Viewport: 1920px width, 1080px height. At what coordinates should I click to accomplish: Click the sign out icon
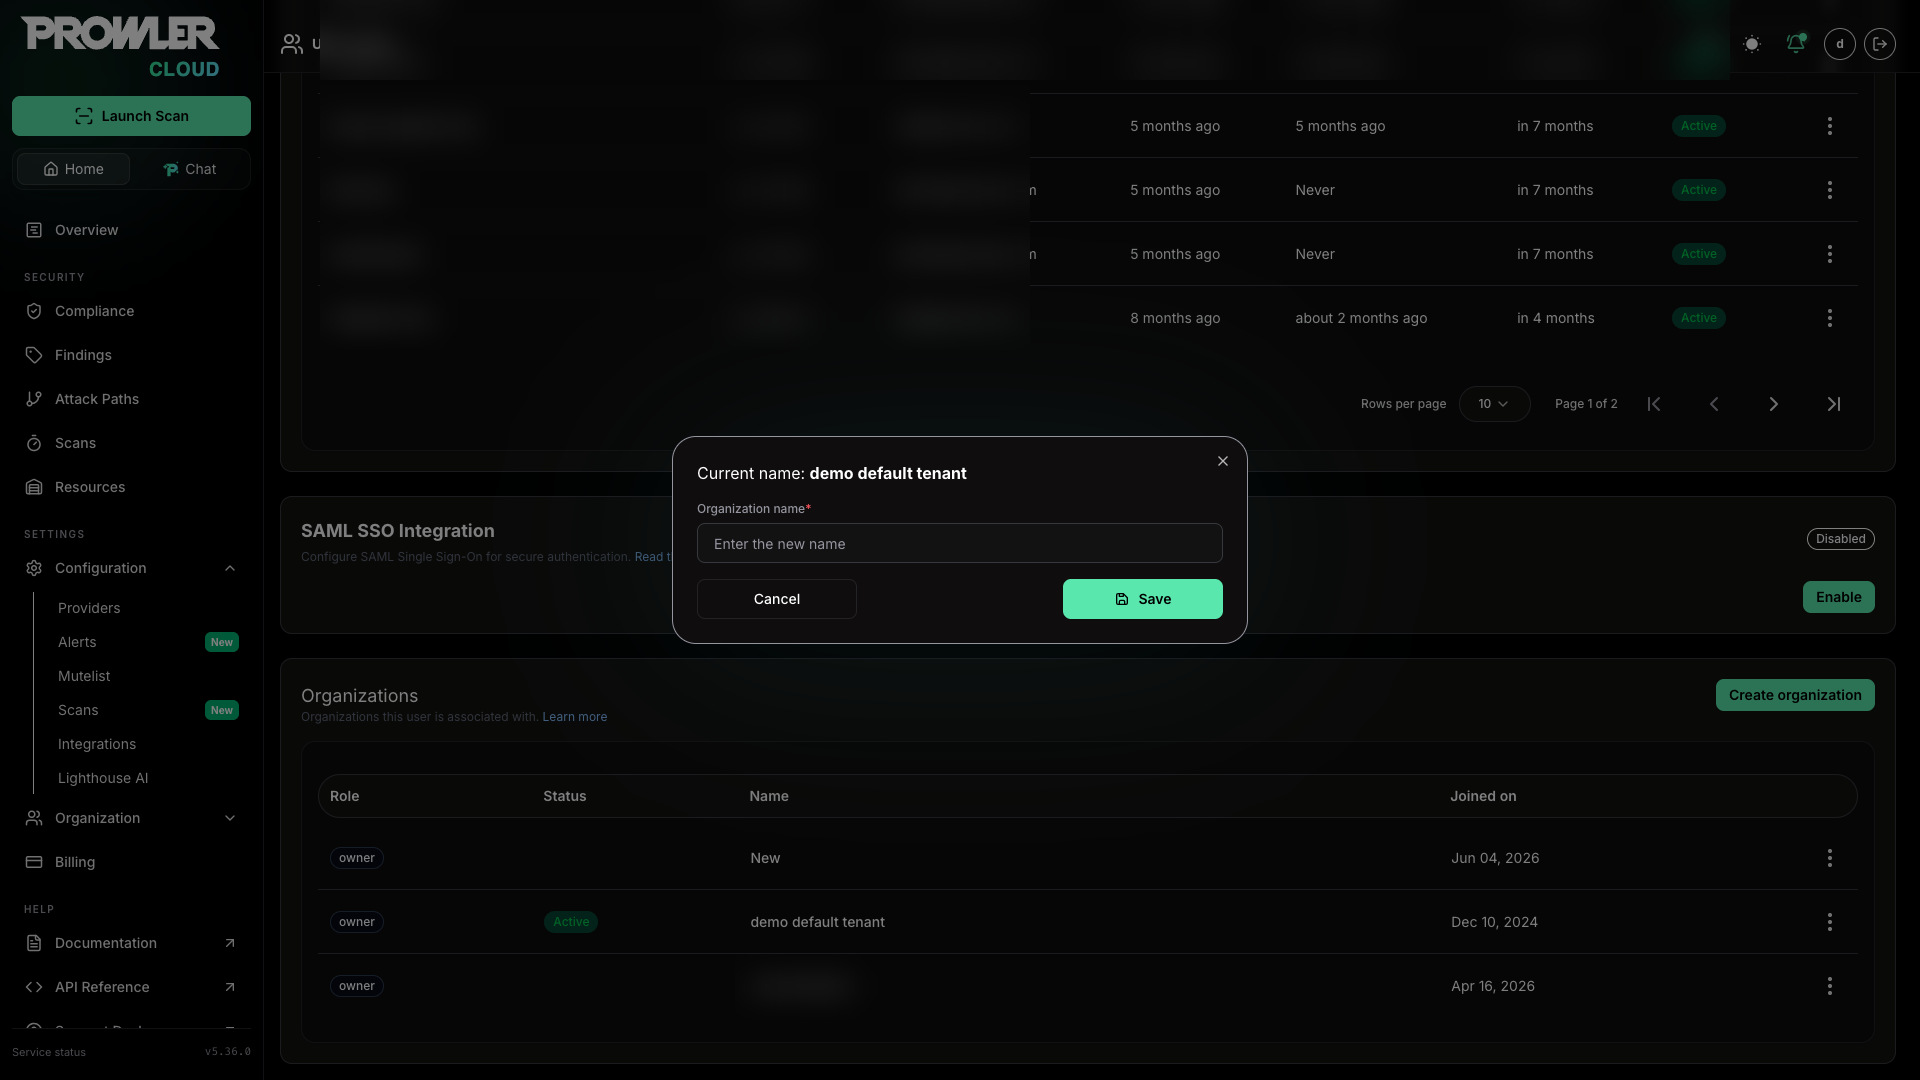[x=1880, y=44]
